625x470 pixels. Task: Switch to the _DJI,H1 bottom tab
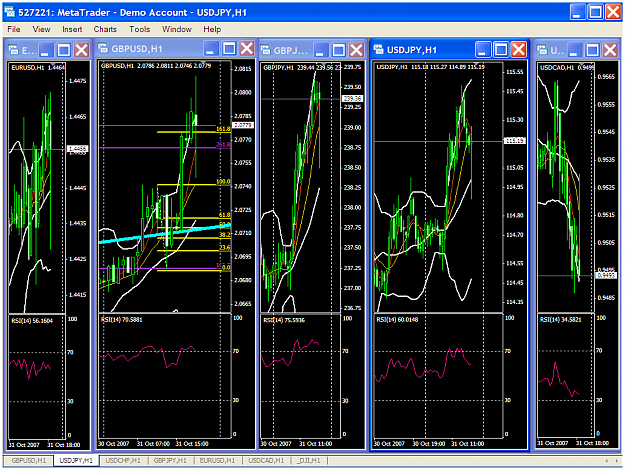pos(309,460)
